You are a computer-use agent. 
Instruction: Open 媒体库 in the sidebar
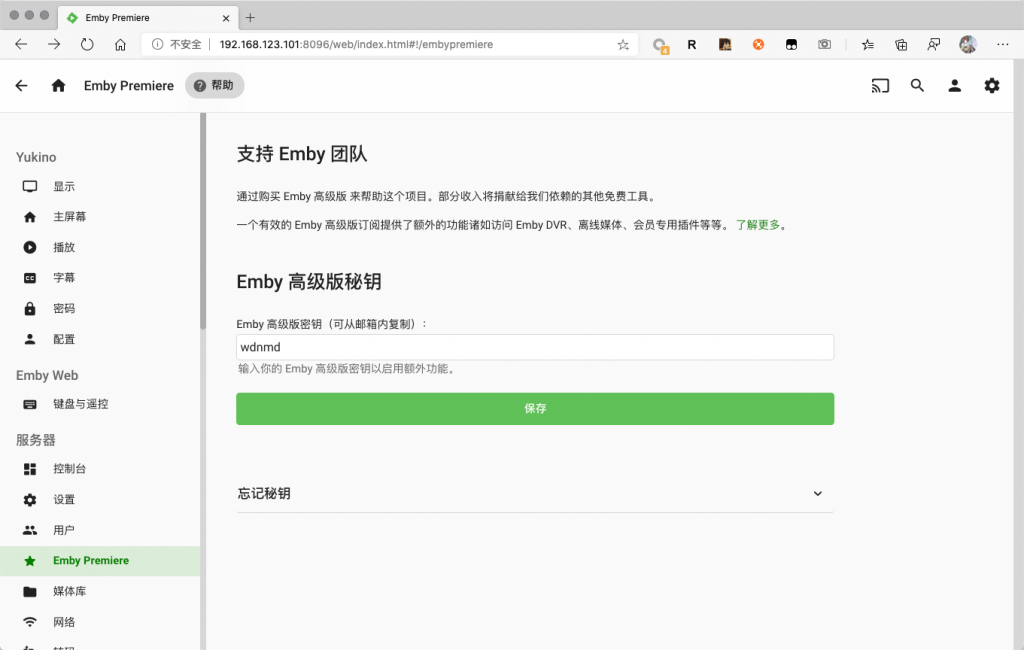point(70,591)
